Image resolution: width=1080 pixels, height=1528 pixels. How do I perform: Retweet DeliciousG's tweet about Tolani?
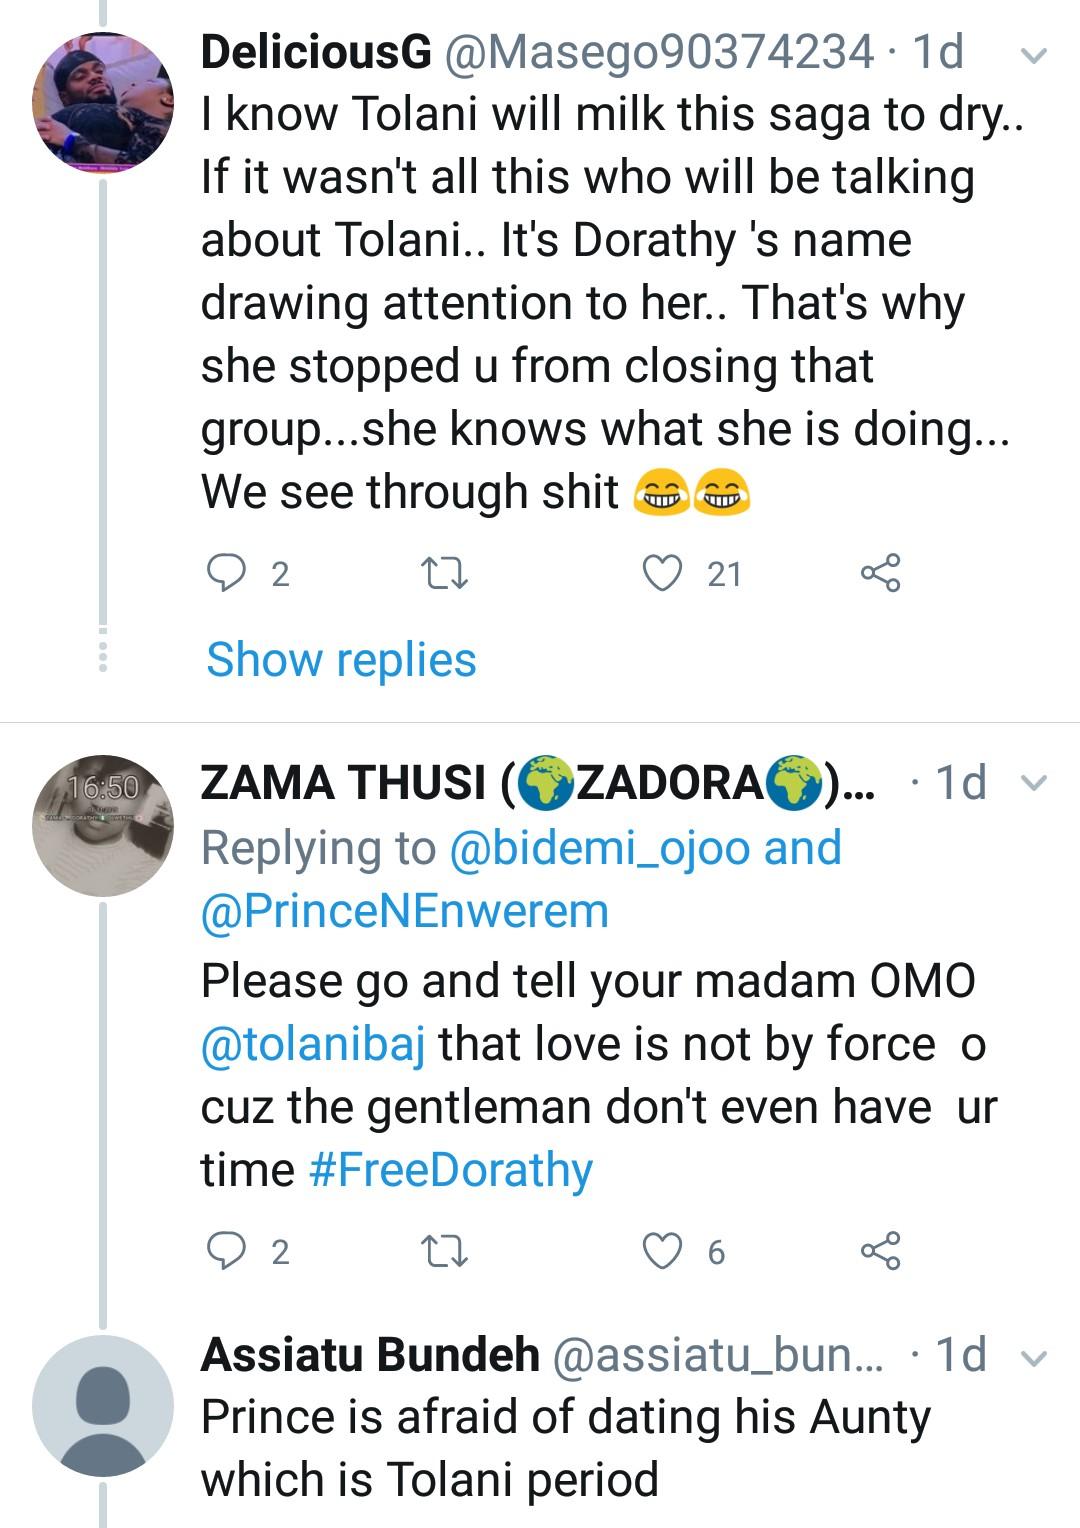(x=441, y=573)
